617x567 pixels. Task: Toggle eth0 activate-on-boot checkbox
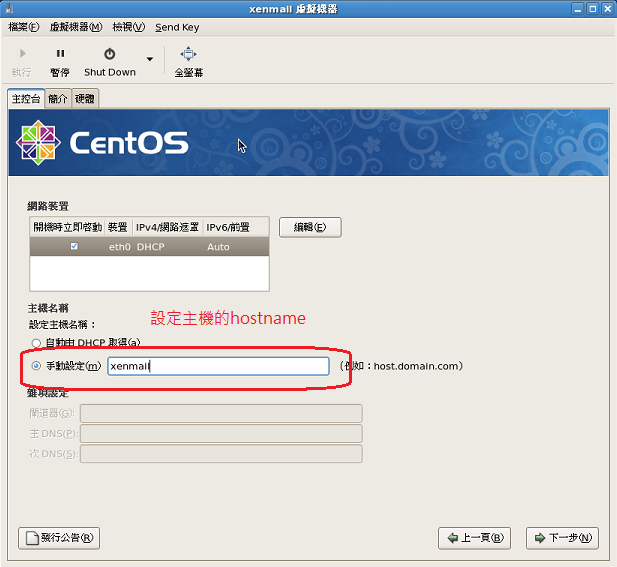74,246
